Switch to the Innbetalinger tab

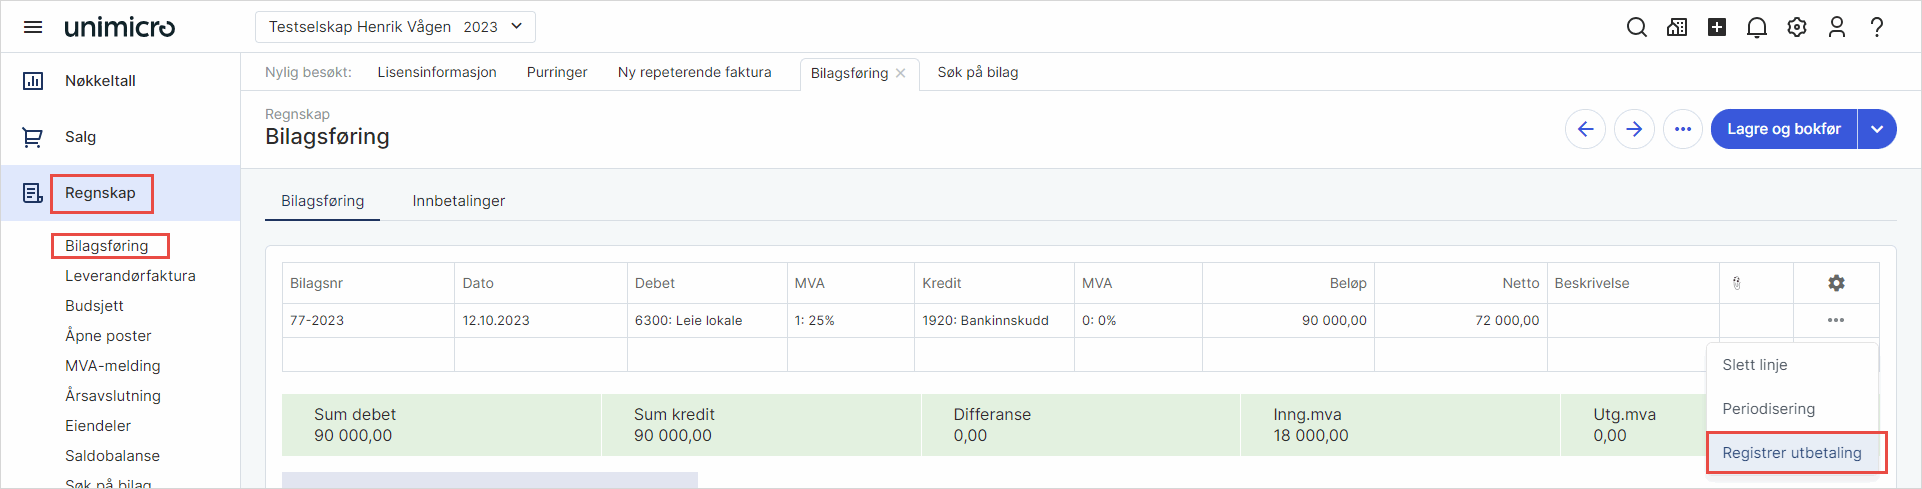459,201
